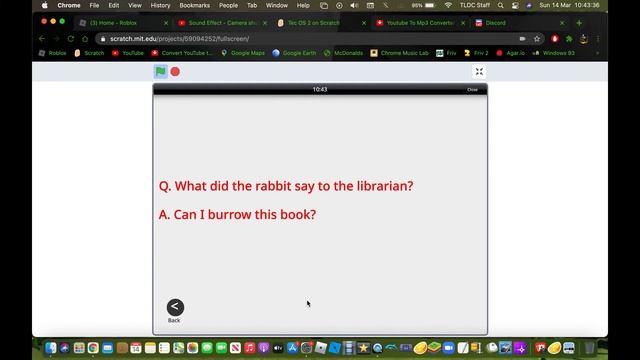Go back one page in Chrome

click(42, 39)
